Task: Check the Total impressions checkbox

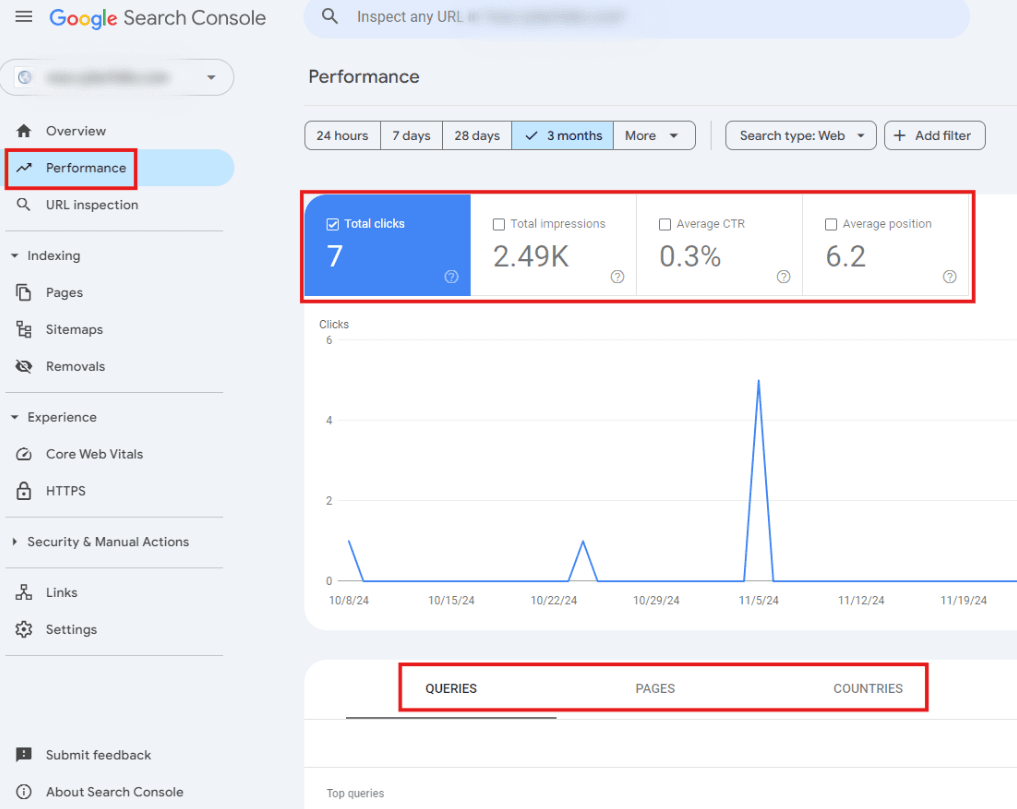Action: (x=499, y=224)
